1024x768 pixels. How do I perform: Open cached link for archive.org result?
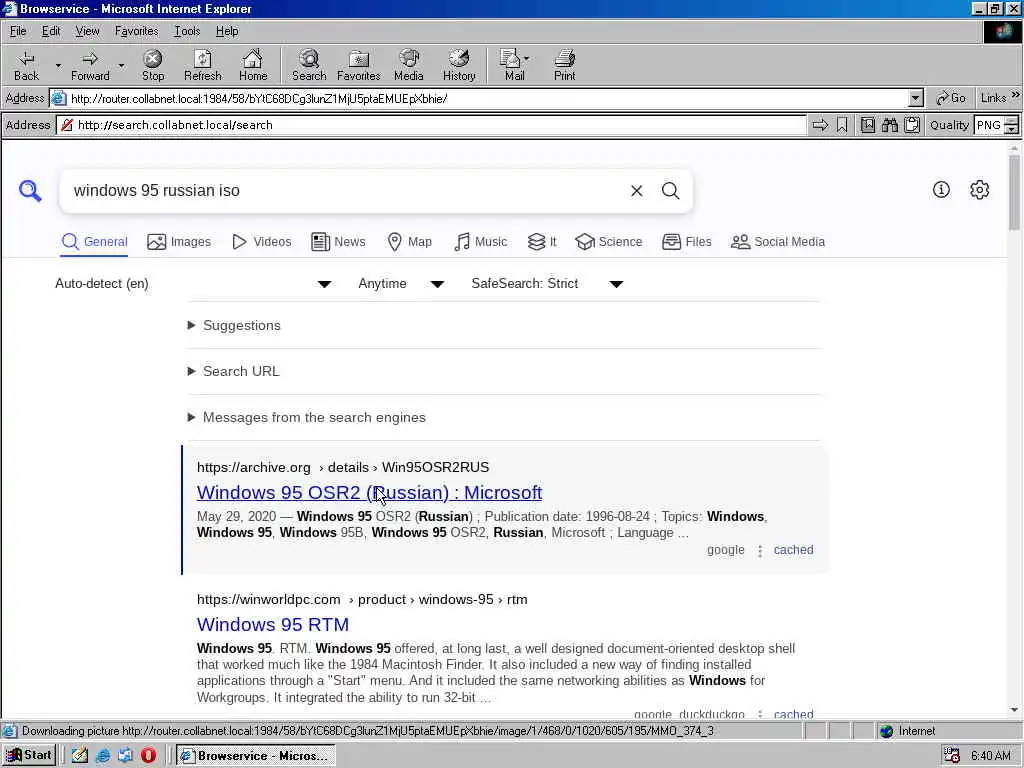(x=793, y=550)
